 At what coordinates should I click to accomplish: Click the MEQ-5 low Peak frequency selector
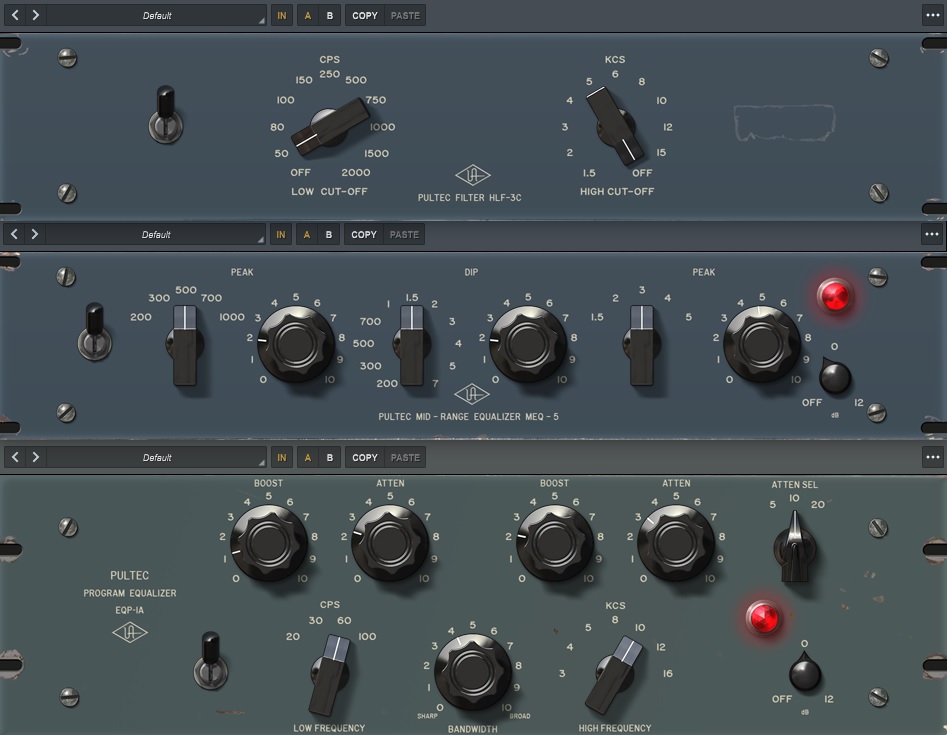[185, 345]
